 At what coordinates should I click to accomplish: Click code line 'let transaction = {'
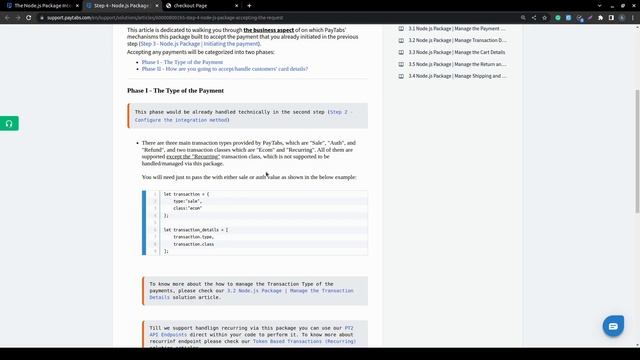(x=186, y=194)
